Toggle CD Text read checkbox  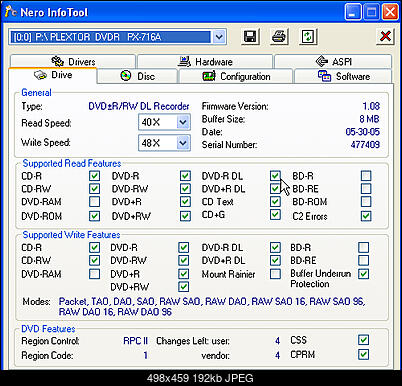pos(275,202)
